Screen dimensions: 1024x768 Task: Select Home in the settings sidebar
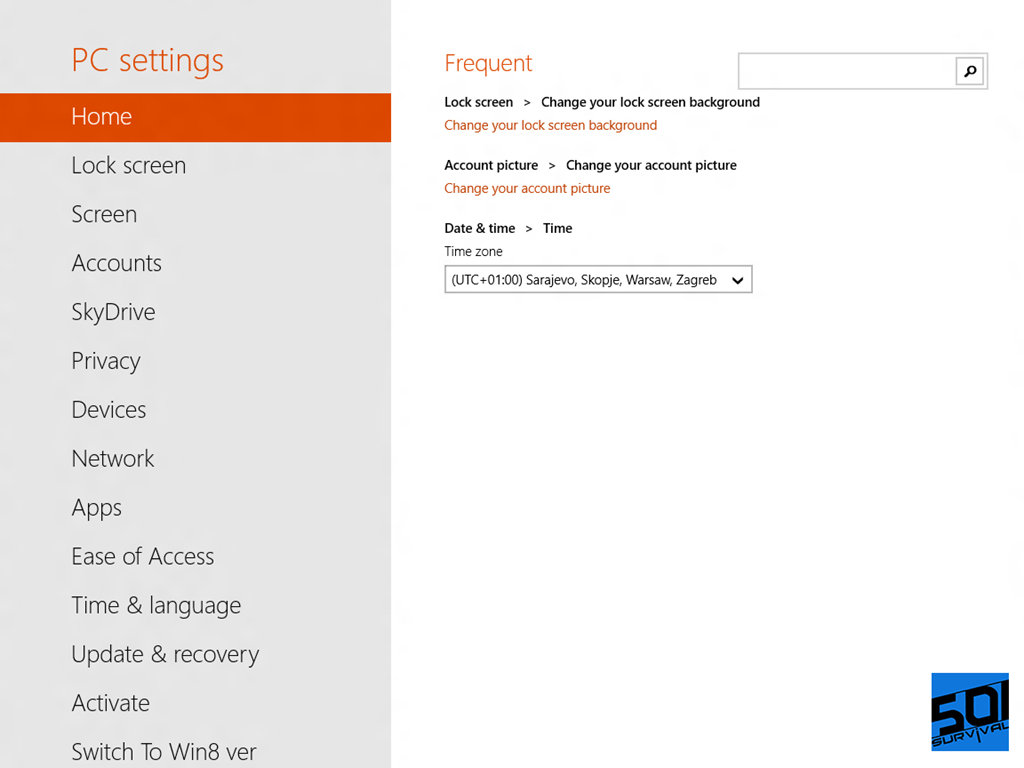195,117
